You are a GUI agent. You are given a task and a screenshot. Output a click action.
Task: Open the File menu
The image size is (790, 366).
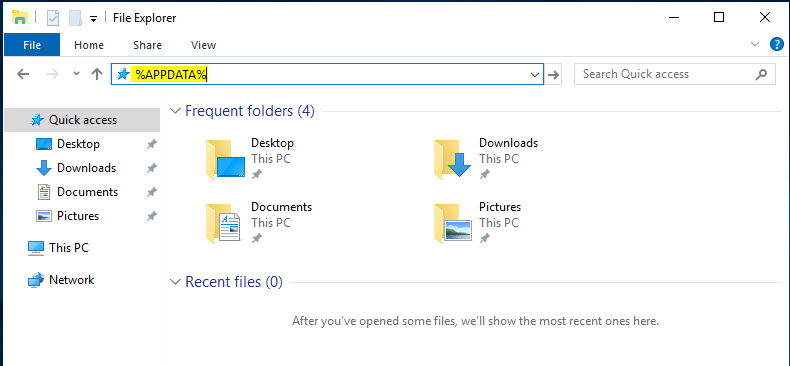(32, 45)
